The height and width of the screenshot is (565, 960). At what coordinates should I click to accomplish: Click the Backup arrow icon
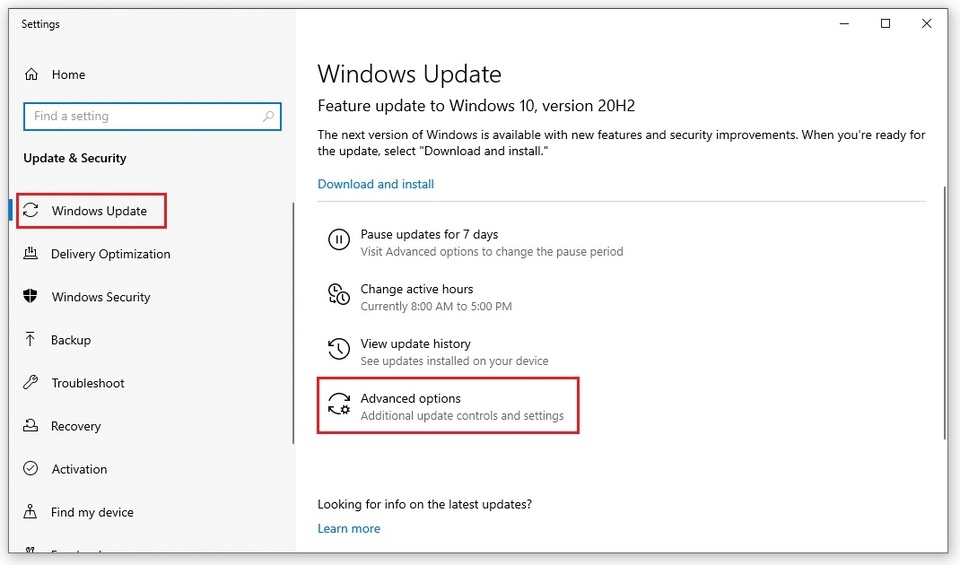pyautogui.click(x=30, y=339)
